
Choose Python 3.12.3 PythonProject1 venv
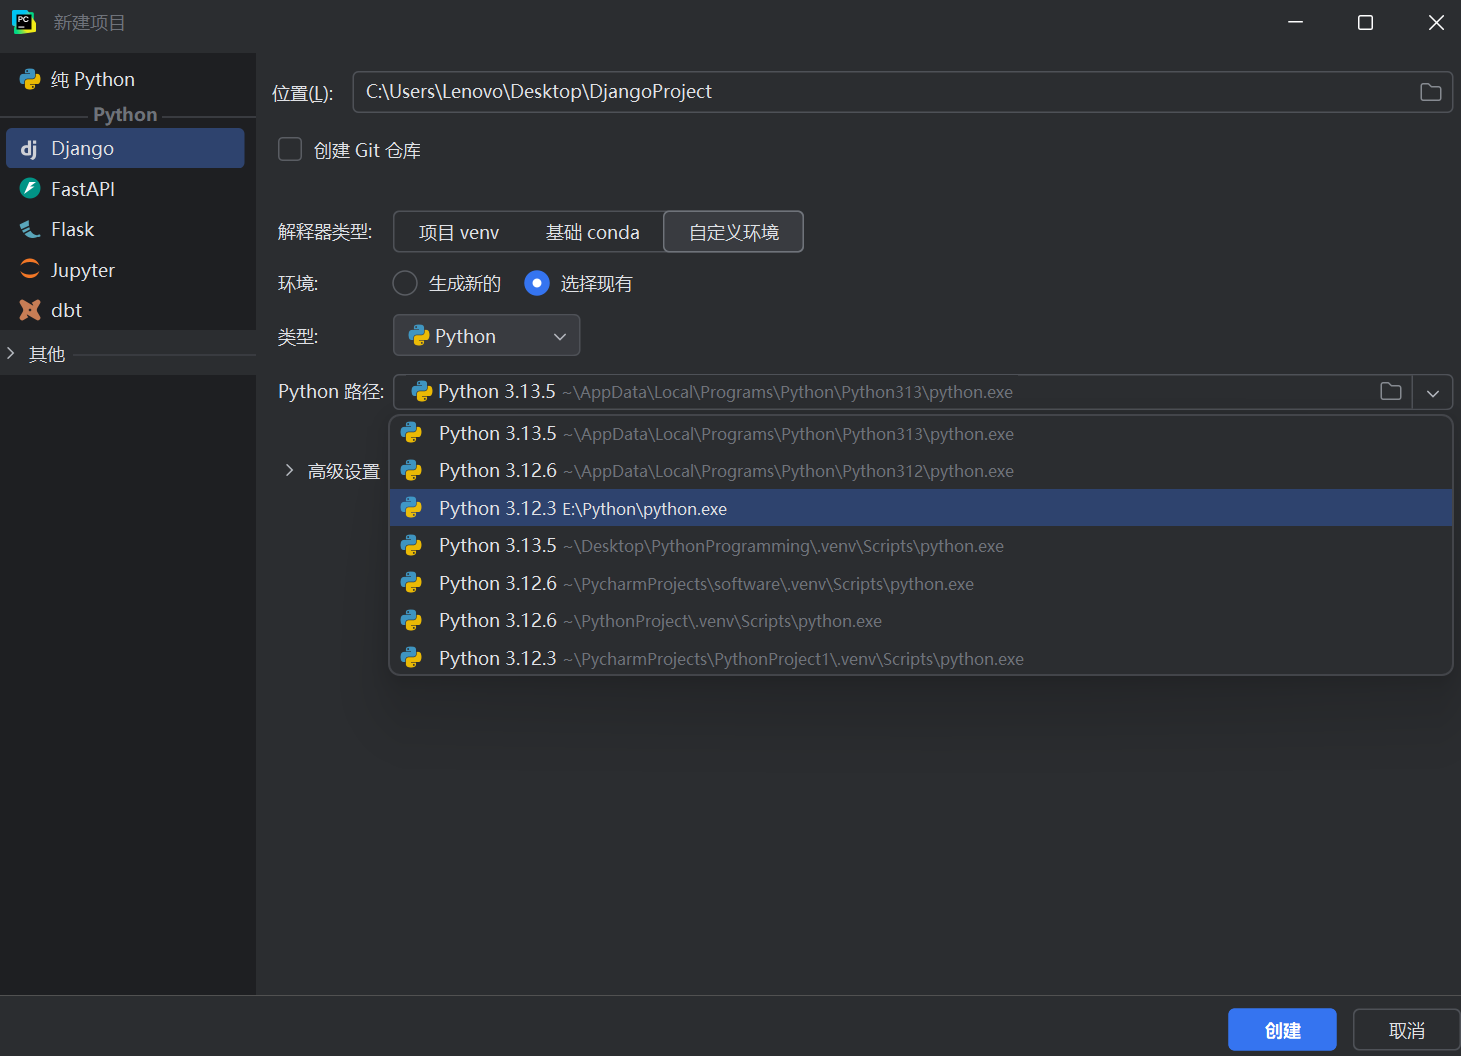pyautogui.click(x=920, y=658)
